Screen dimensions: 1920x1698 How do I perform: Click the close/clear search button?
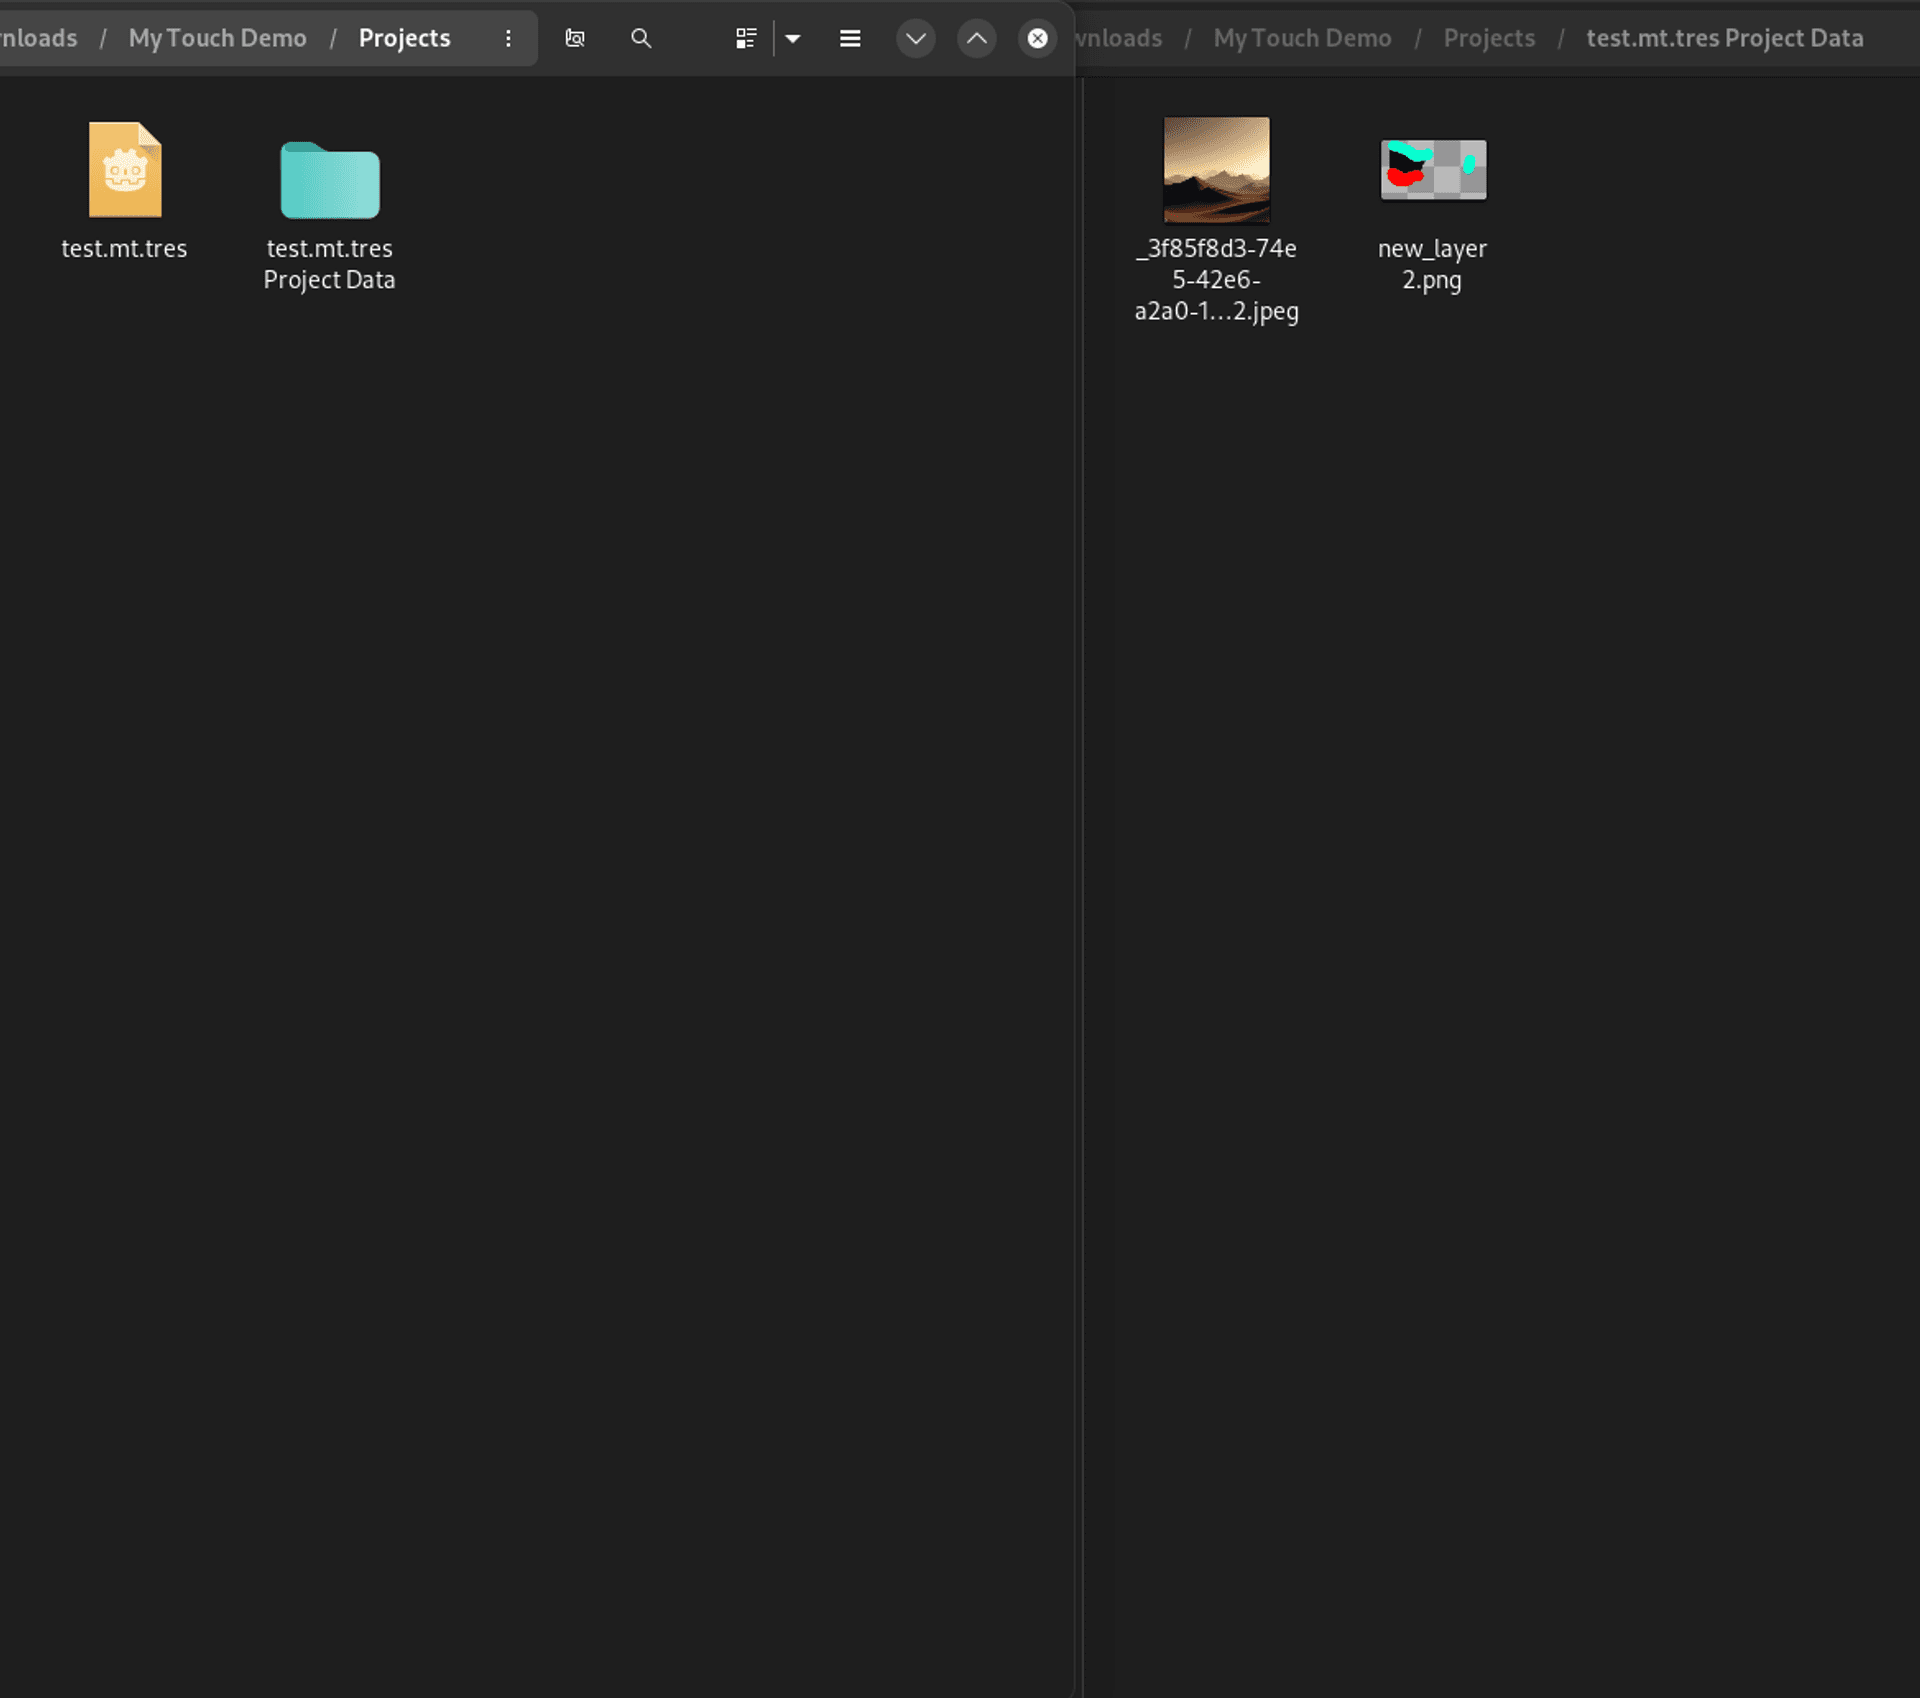coord(1039,38)
